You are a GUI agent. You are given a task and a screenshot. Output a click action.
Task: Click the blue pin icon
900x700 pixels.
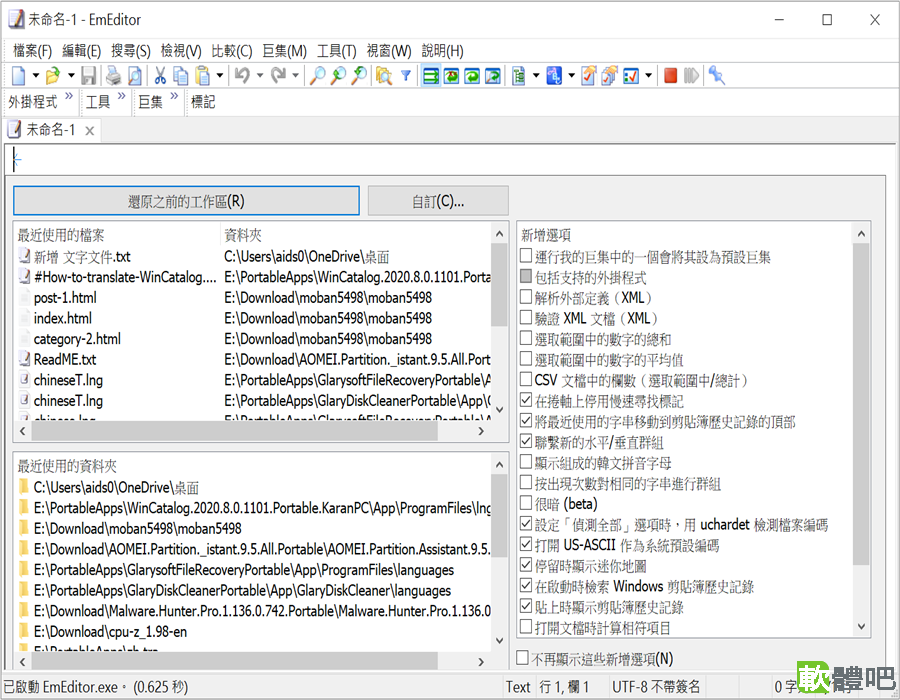(x=716, y=76)
